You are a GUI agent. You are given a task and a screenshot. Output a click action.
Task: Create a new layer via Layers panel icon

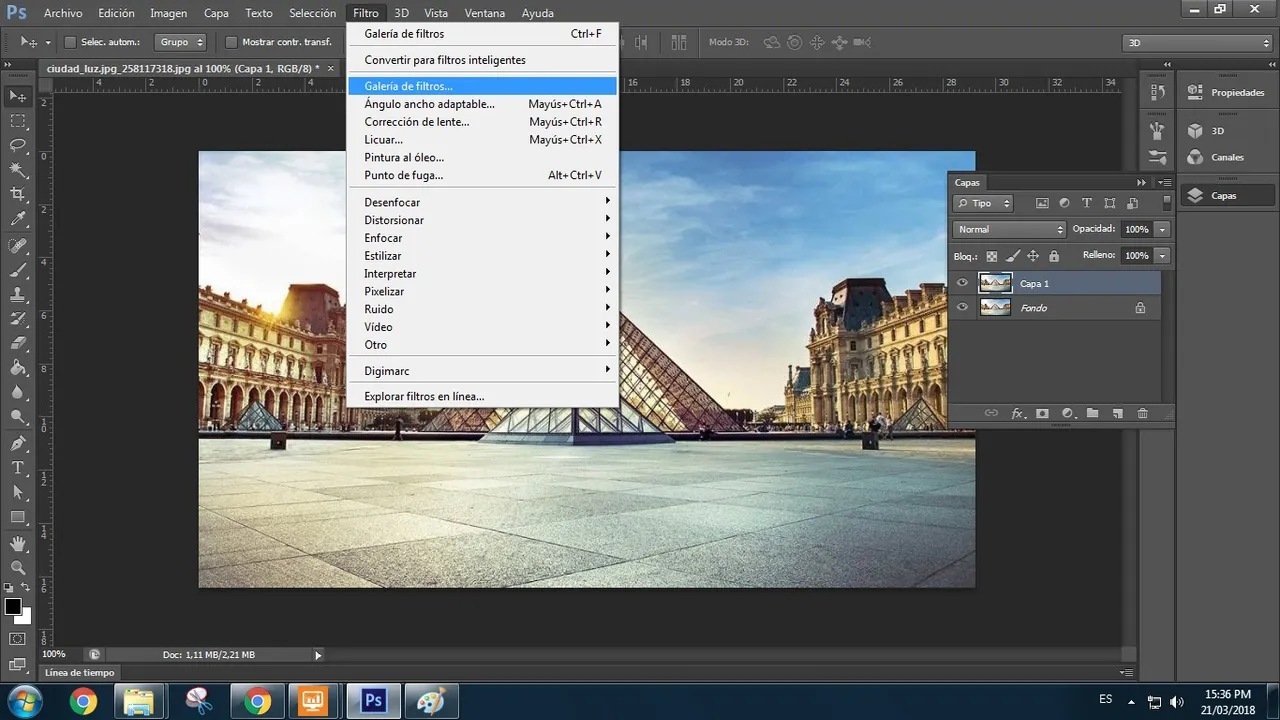(x=1118, y=413)
